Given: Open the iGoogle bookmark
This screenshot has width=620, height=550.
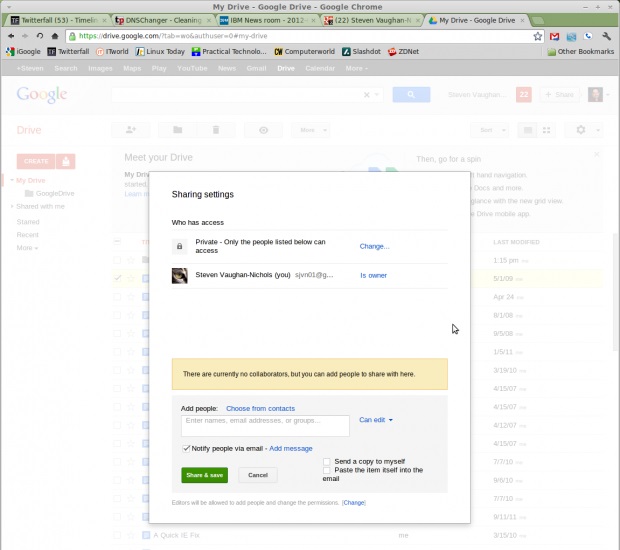Looking at the screenshot, I should 23,51.
